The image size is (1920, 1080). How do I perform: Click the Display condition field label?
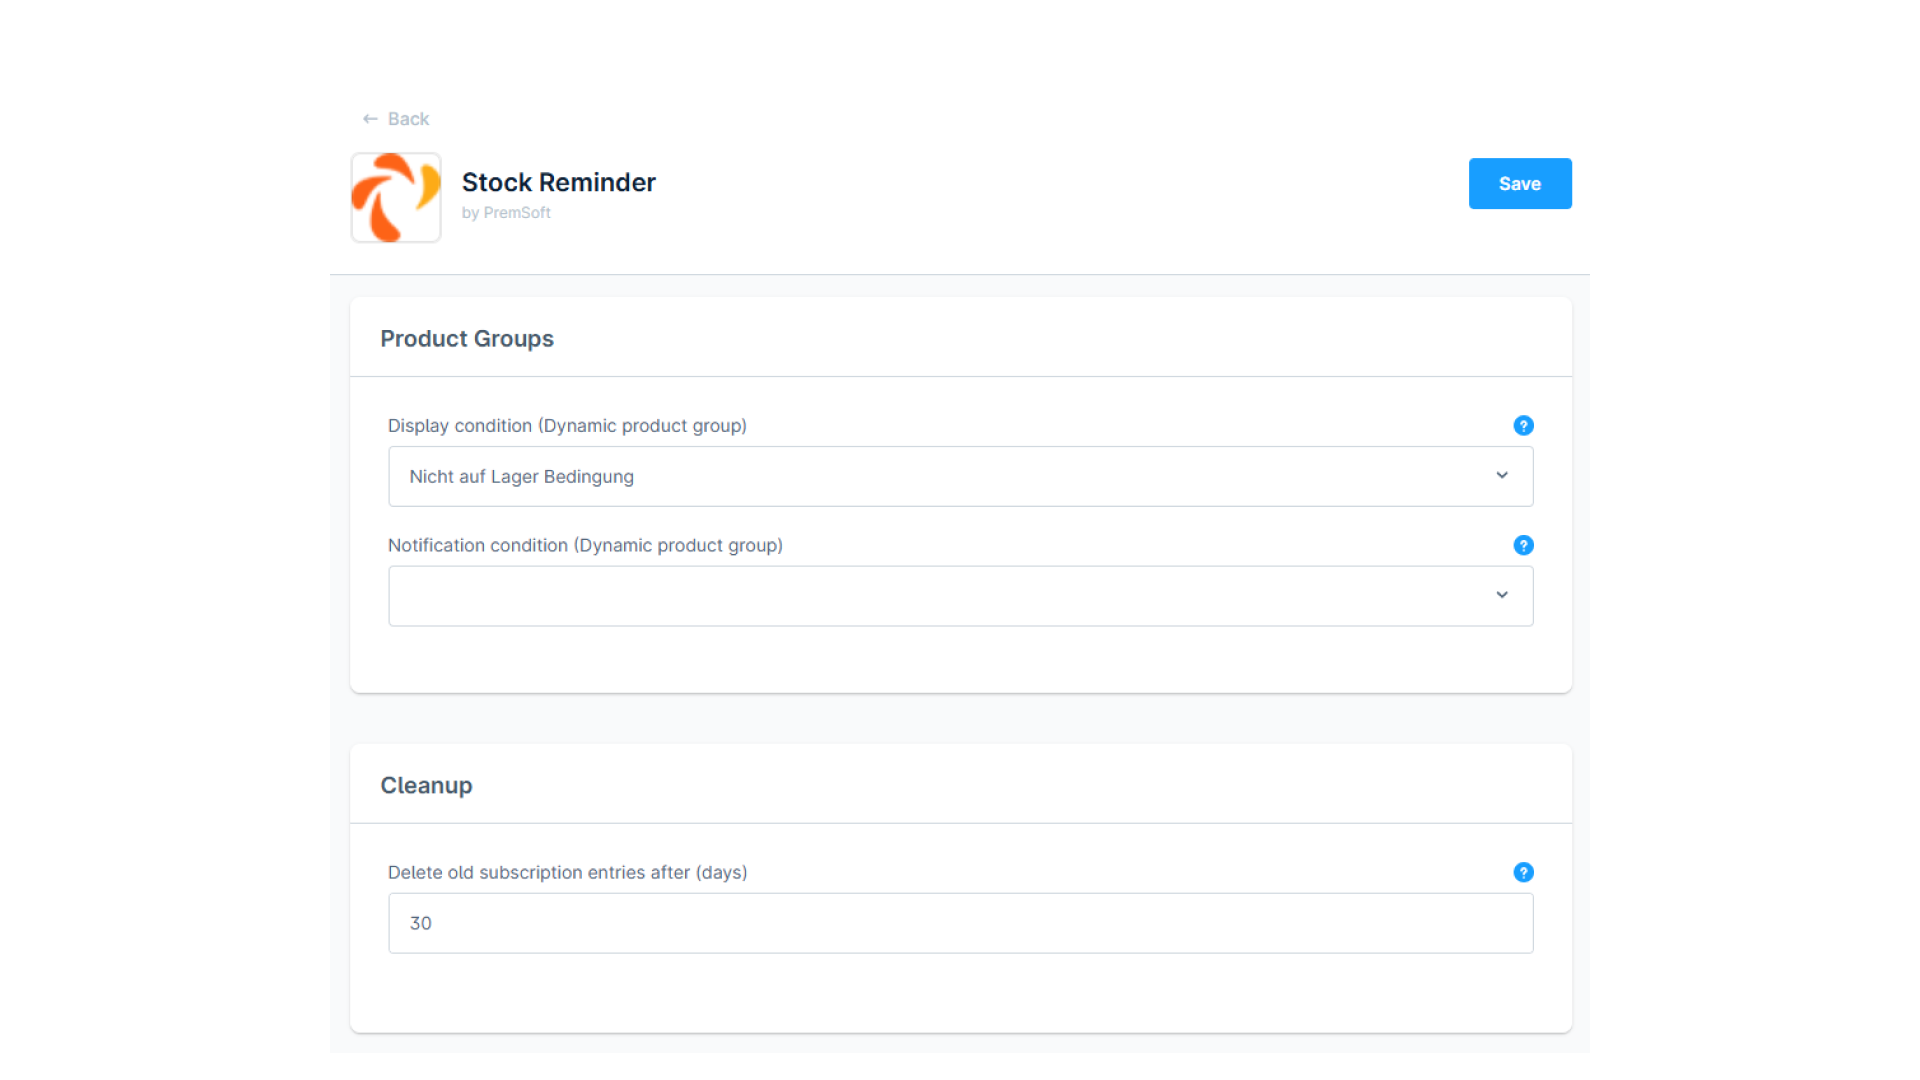[x=567, y=426]
